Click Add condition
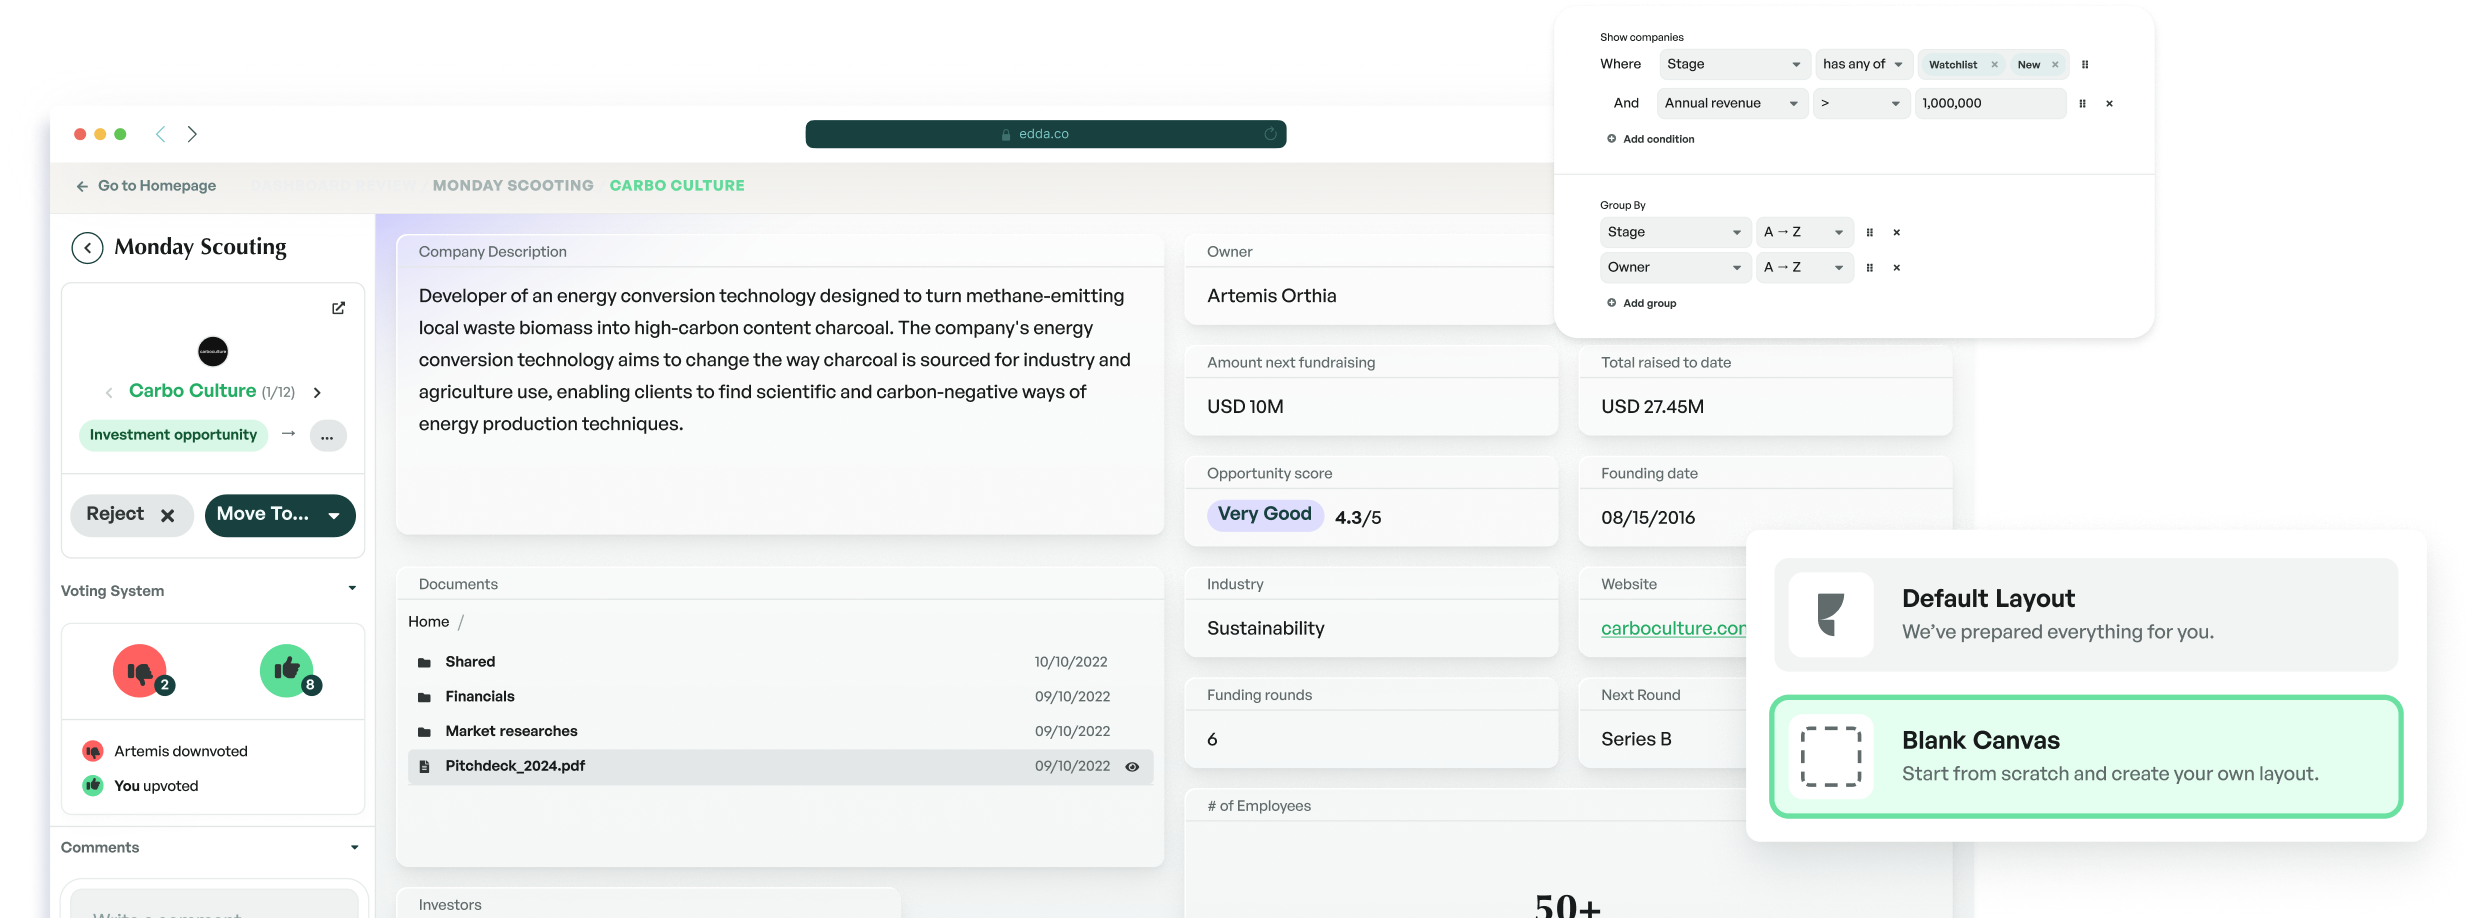 pyautogui.click(x=1650, y=139)
